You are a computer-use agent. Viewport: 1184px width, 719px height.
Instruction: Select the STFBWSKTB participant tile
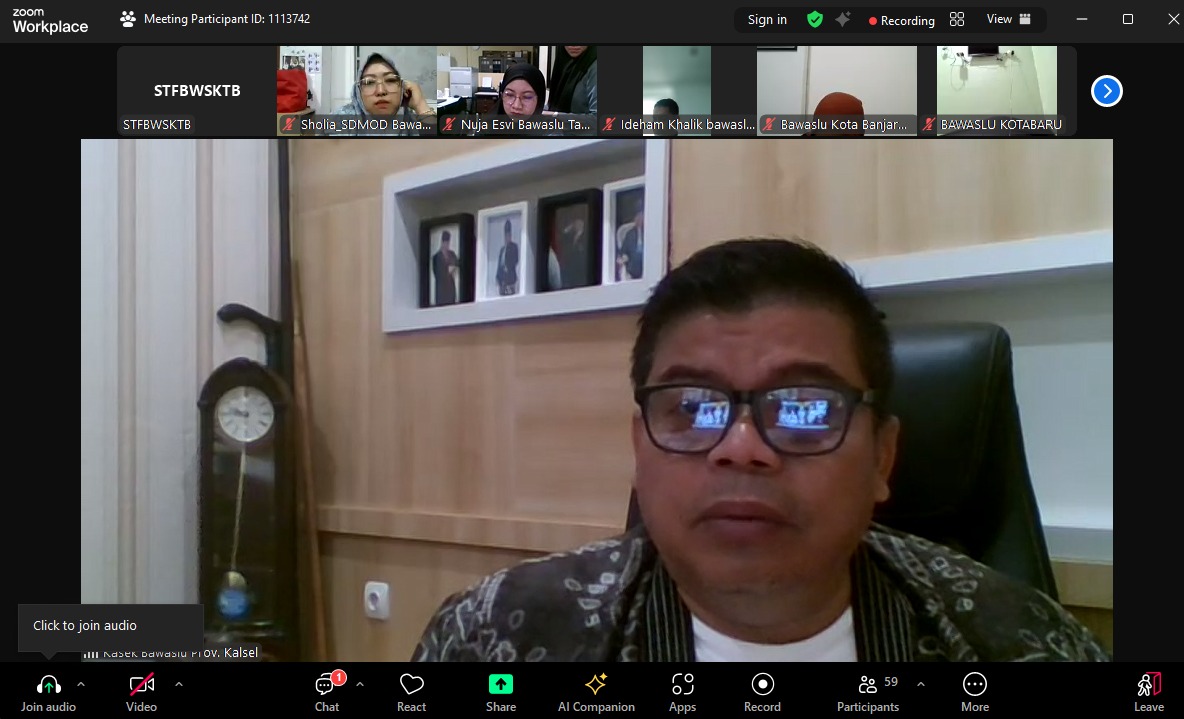[x=197, y=91]
